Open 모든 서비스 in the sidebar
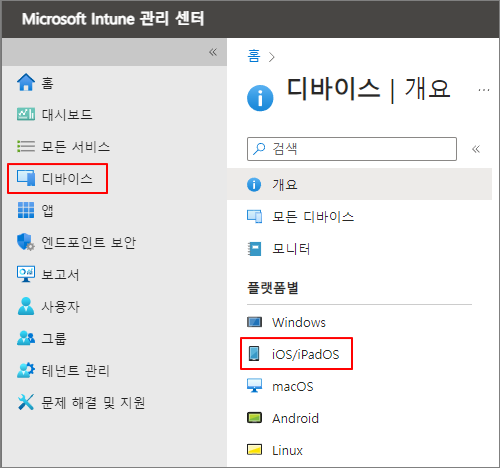The height and width of the screenshot is (468, 500). point(75,147)
